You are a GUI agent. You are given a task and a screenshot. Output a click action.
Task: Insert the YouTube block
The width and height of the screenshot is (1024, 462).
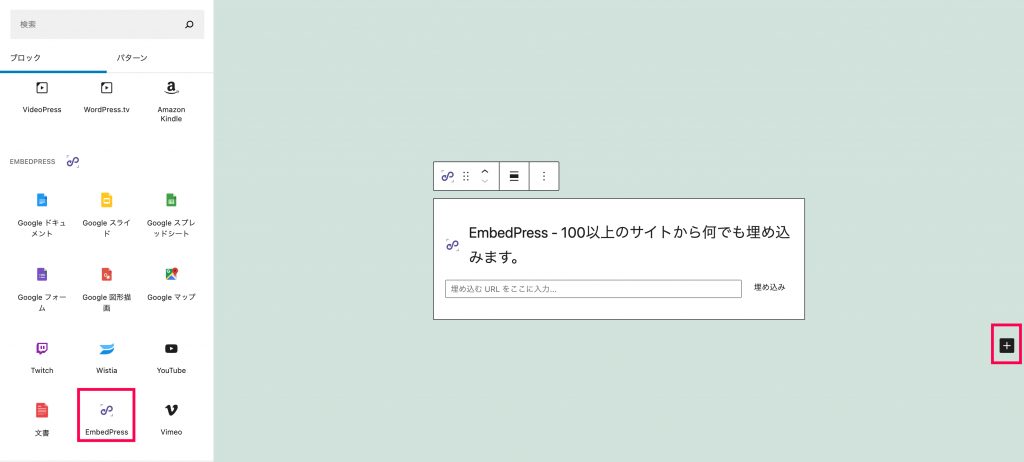click(171, 357)
